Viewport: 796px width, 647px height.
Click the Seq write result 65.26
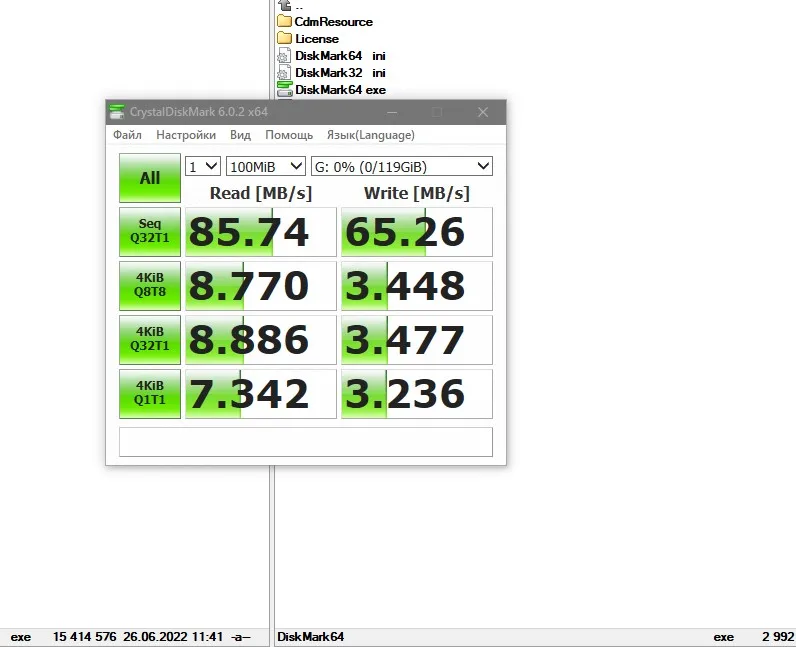pyautogui.click(x=417, y=232)
